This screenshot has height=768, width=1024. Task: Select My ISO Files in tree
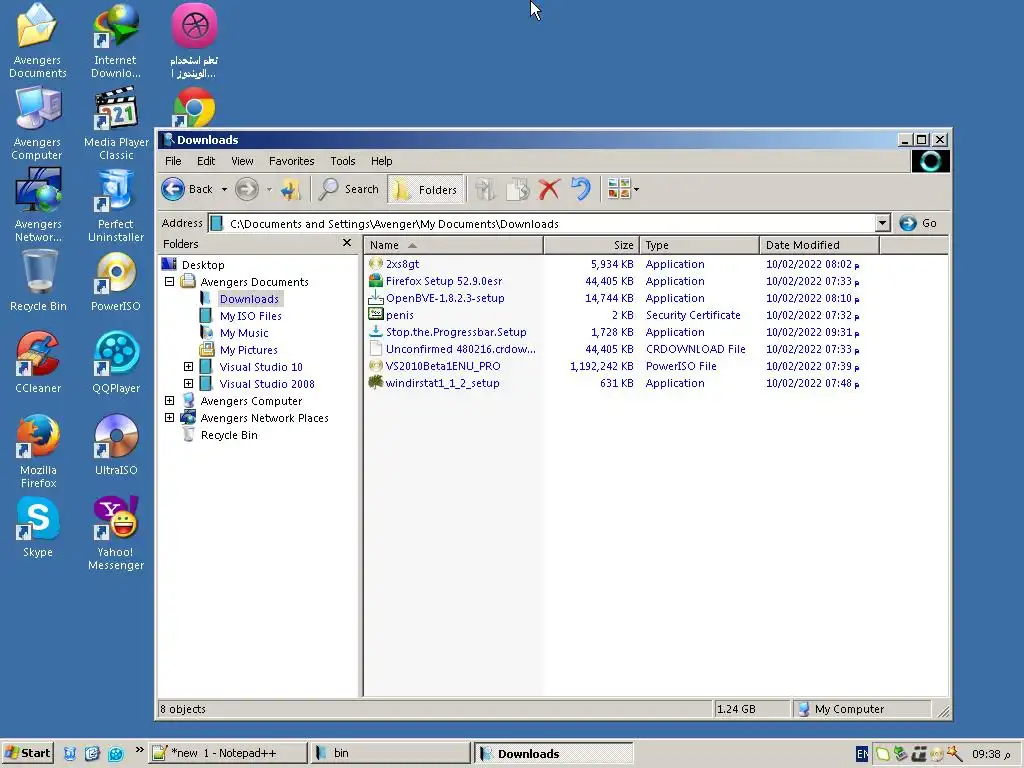tap(250, 315)
